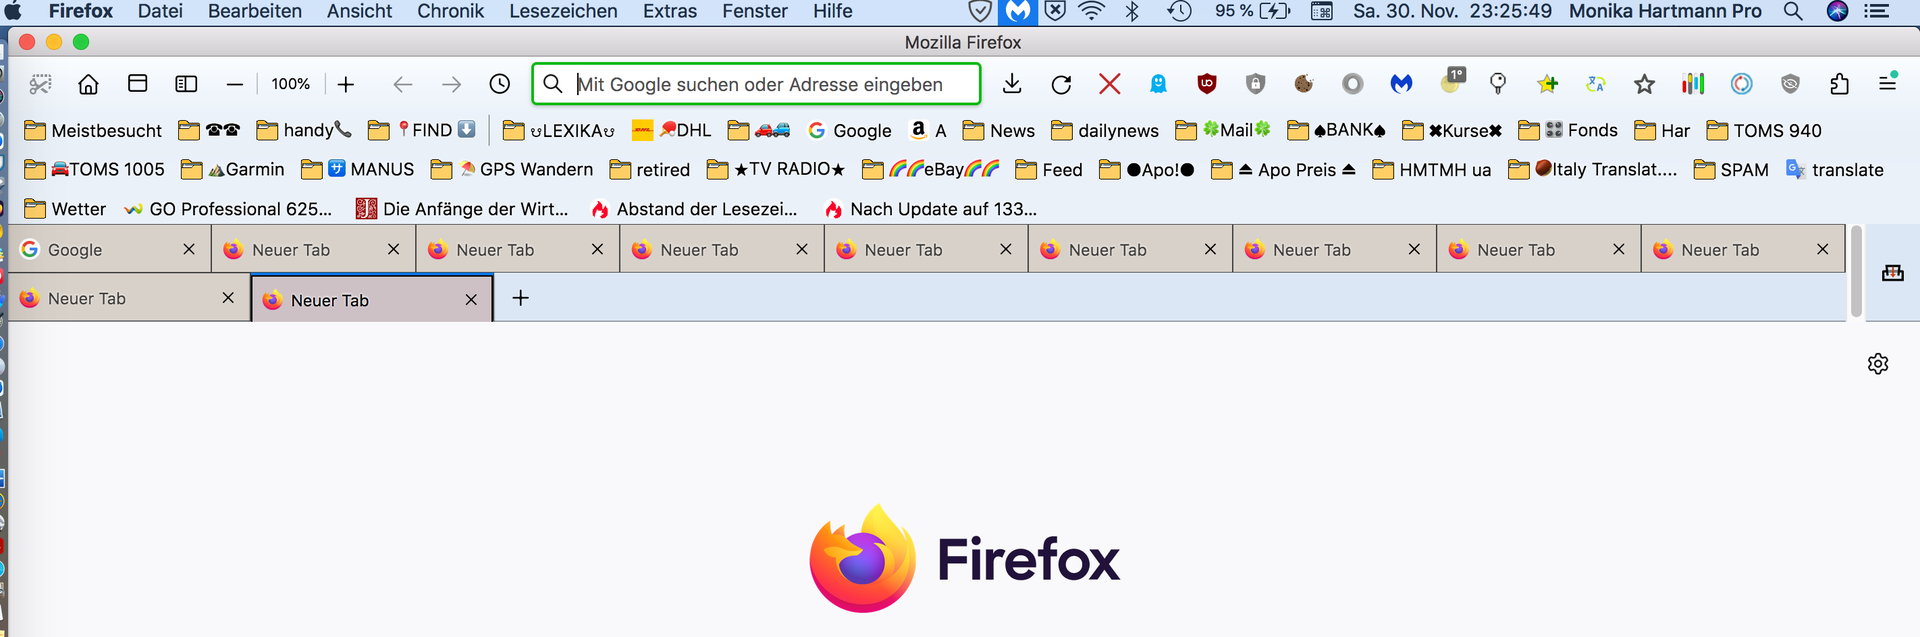Open Time Machine menu bar icon
The image size is (1920, 637).
click(x=1180, y=11)
